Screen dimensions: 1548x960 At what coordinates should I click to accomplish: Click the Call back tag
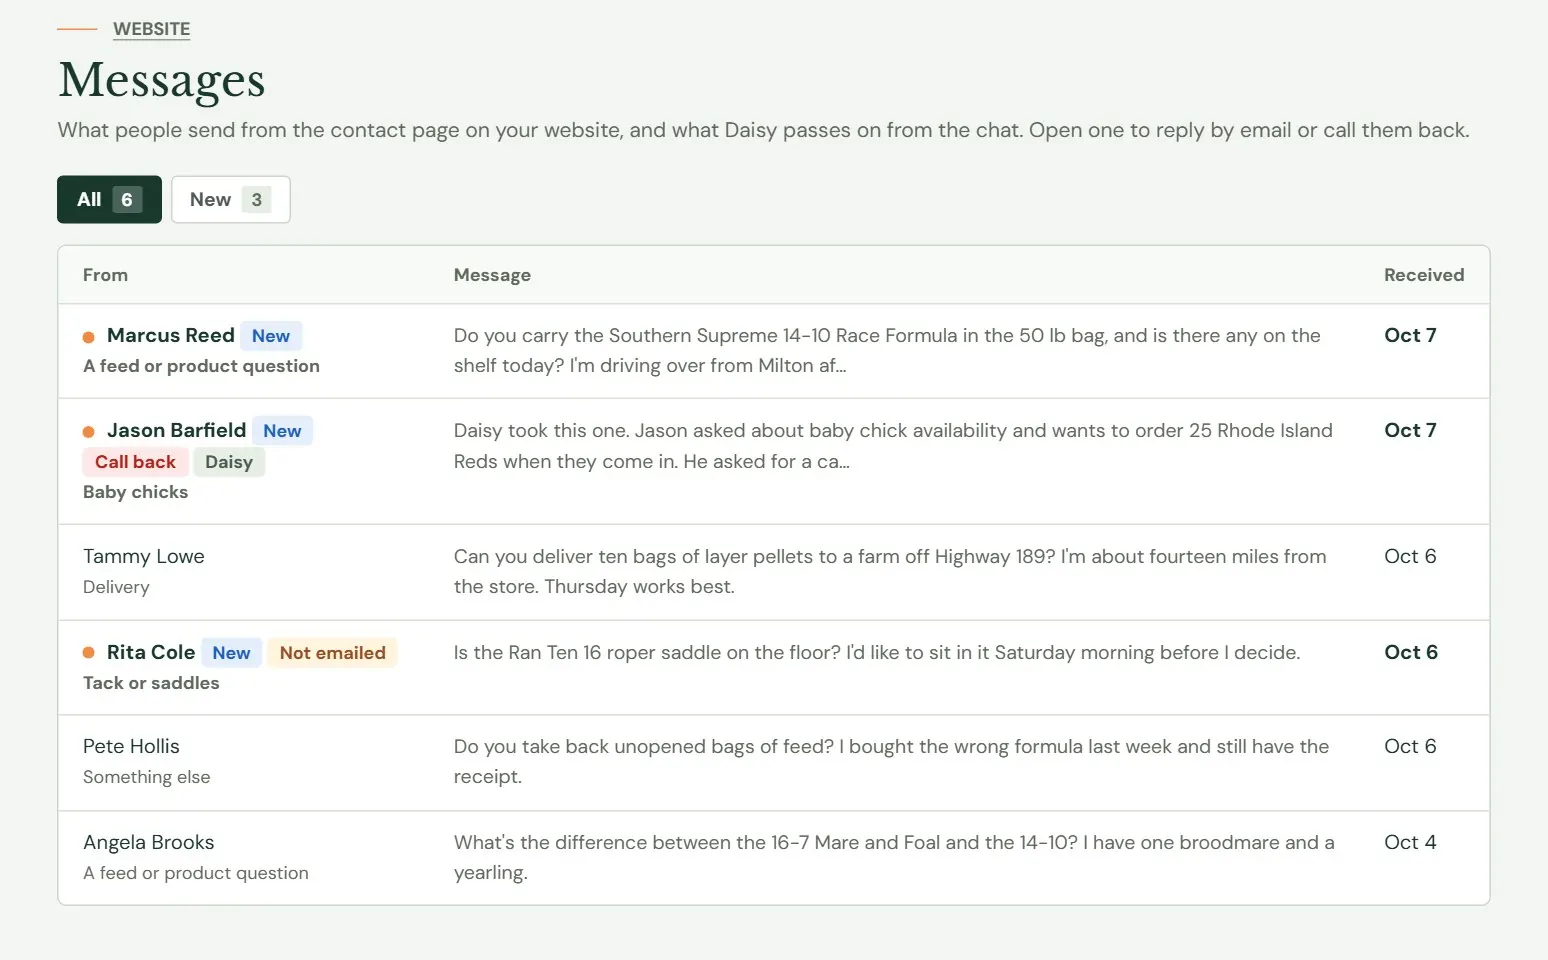click(135, 462)
